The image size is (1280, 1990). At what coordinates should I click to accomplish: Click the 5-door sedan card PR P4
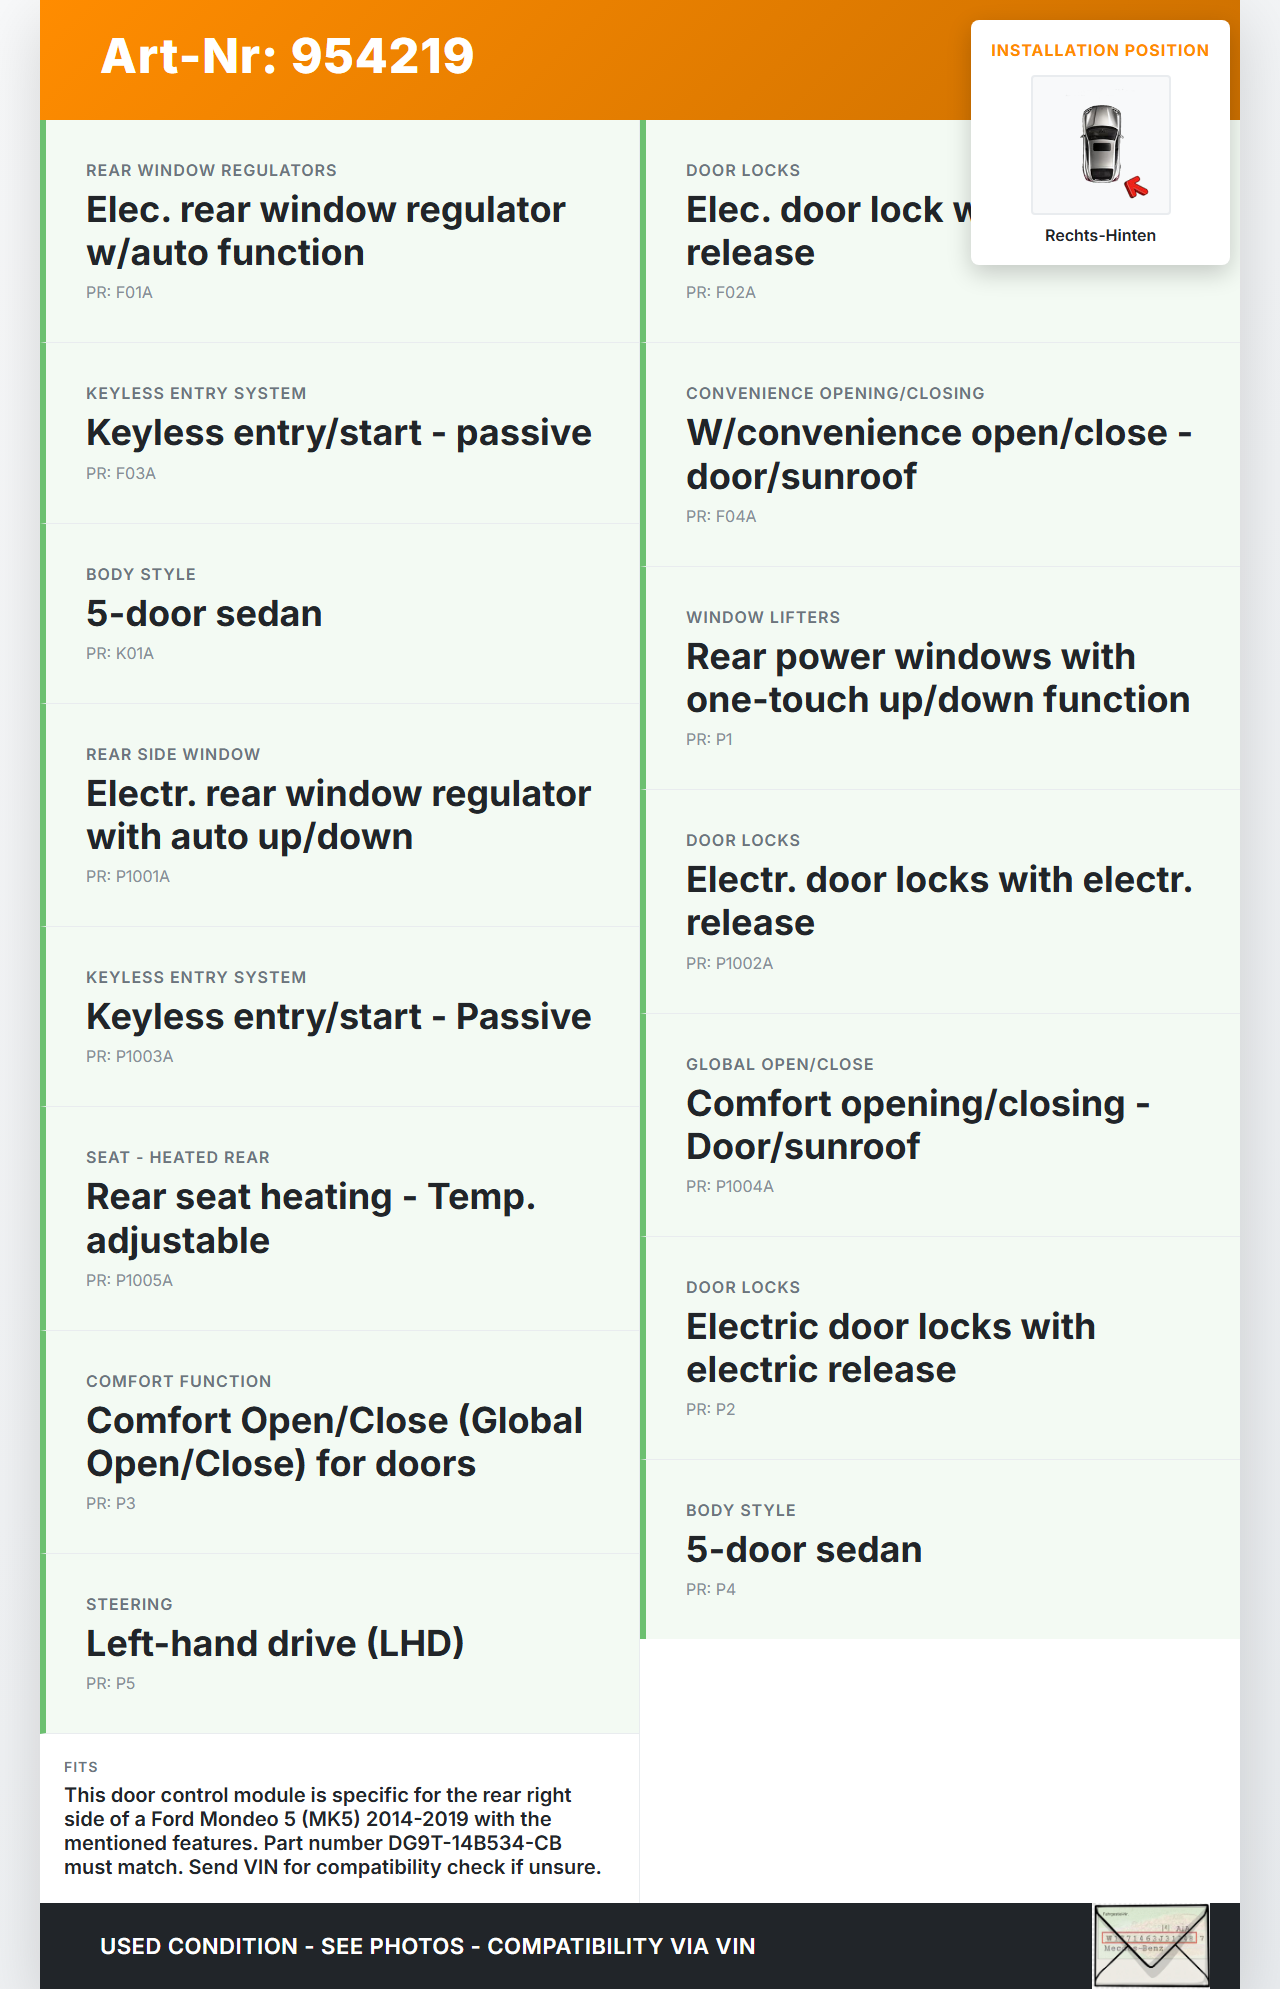click(940, 1549)
